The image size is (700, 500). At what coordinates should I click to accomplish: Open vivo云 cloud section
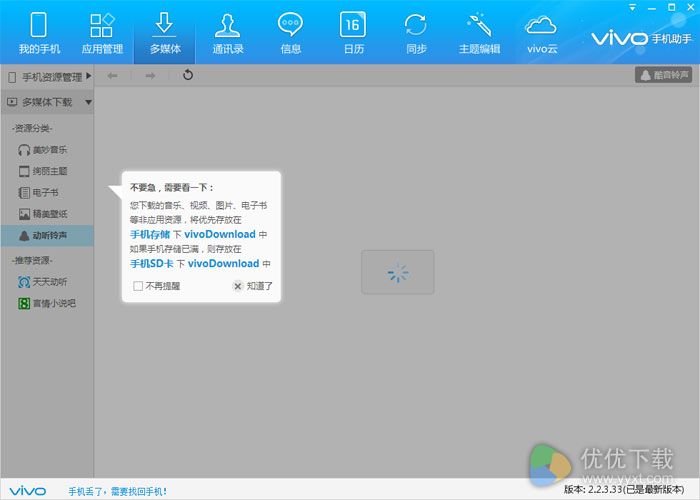(542, 34)
